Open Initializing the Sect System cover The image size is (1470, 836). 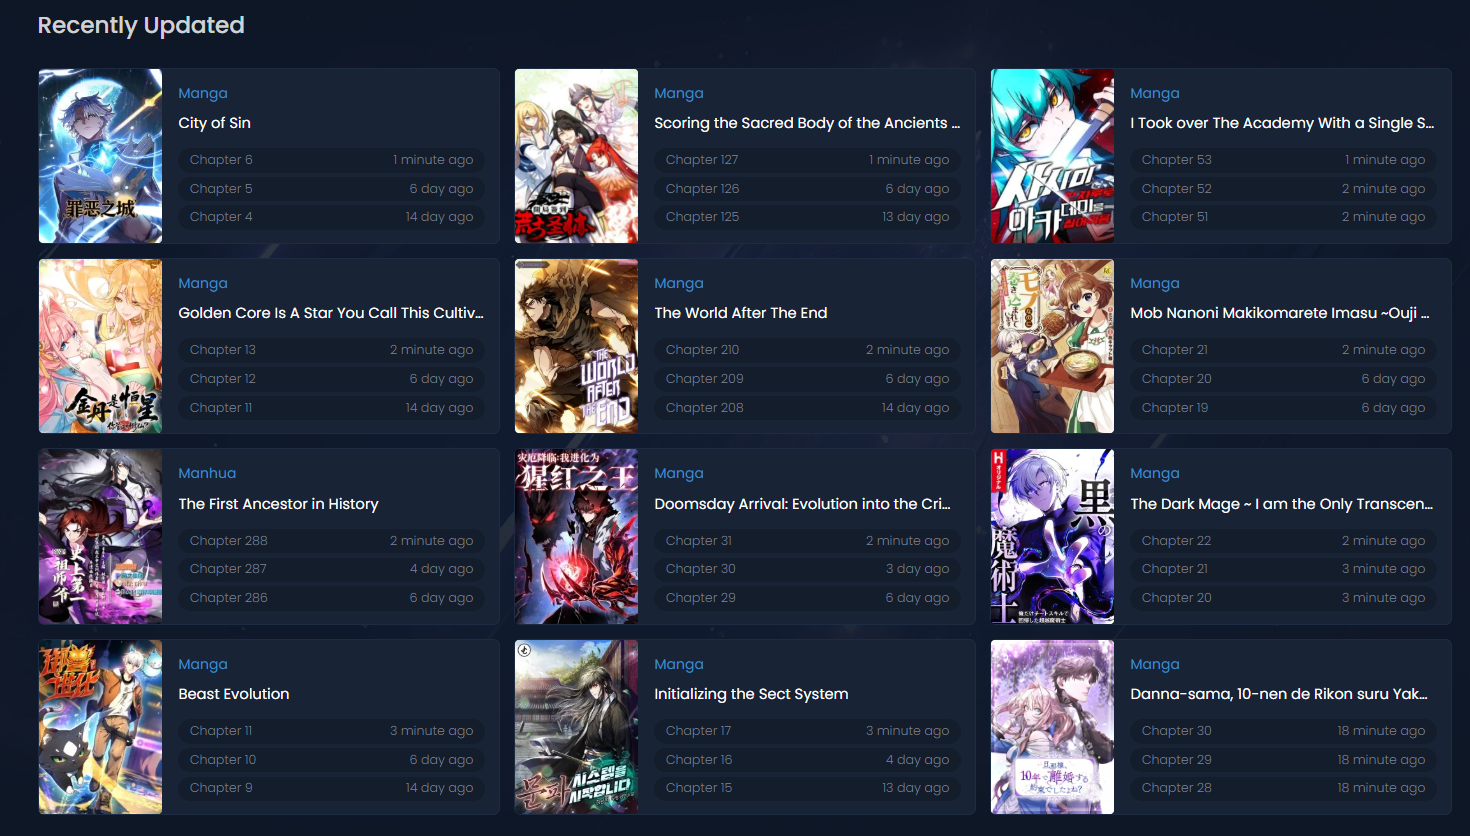pyautogui.click(x=576, y=727)
